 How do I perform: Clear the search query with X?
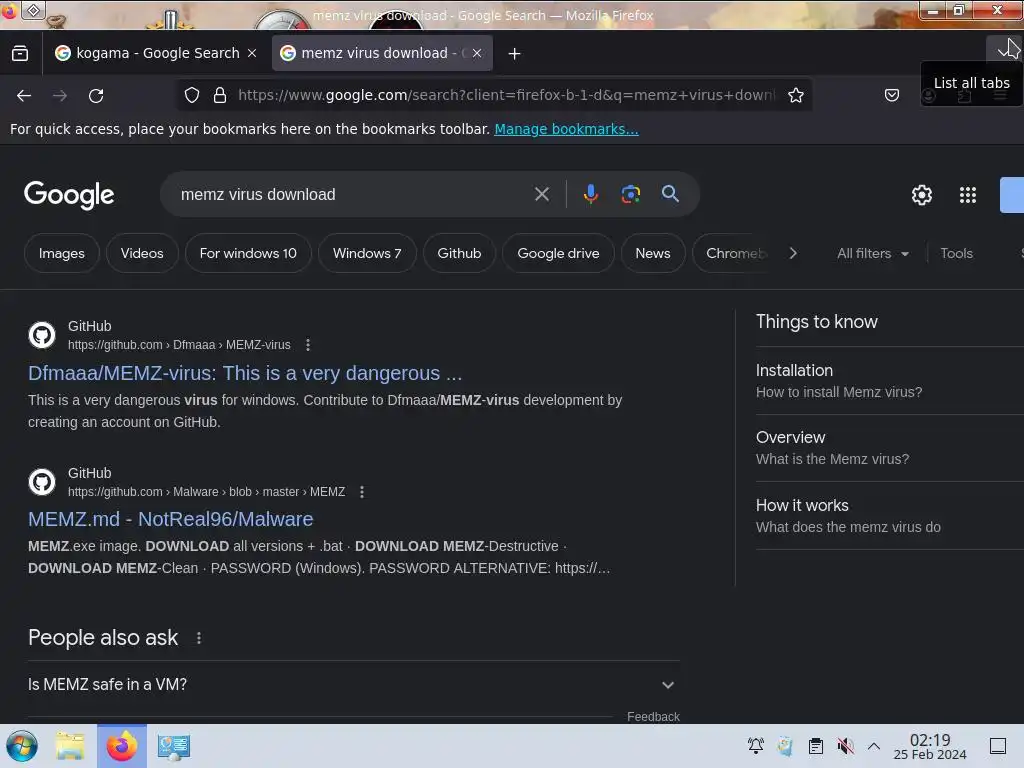click(541, 194)
